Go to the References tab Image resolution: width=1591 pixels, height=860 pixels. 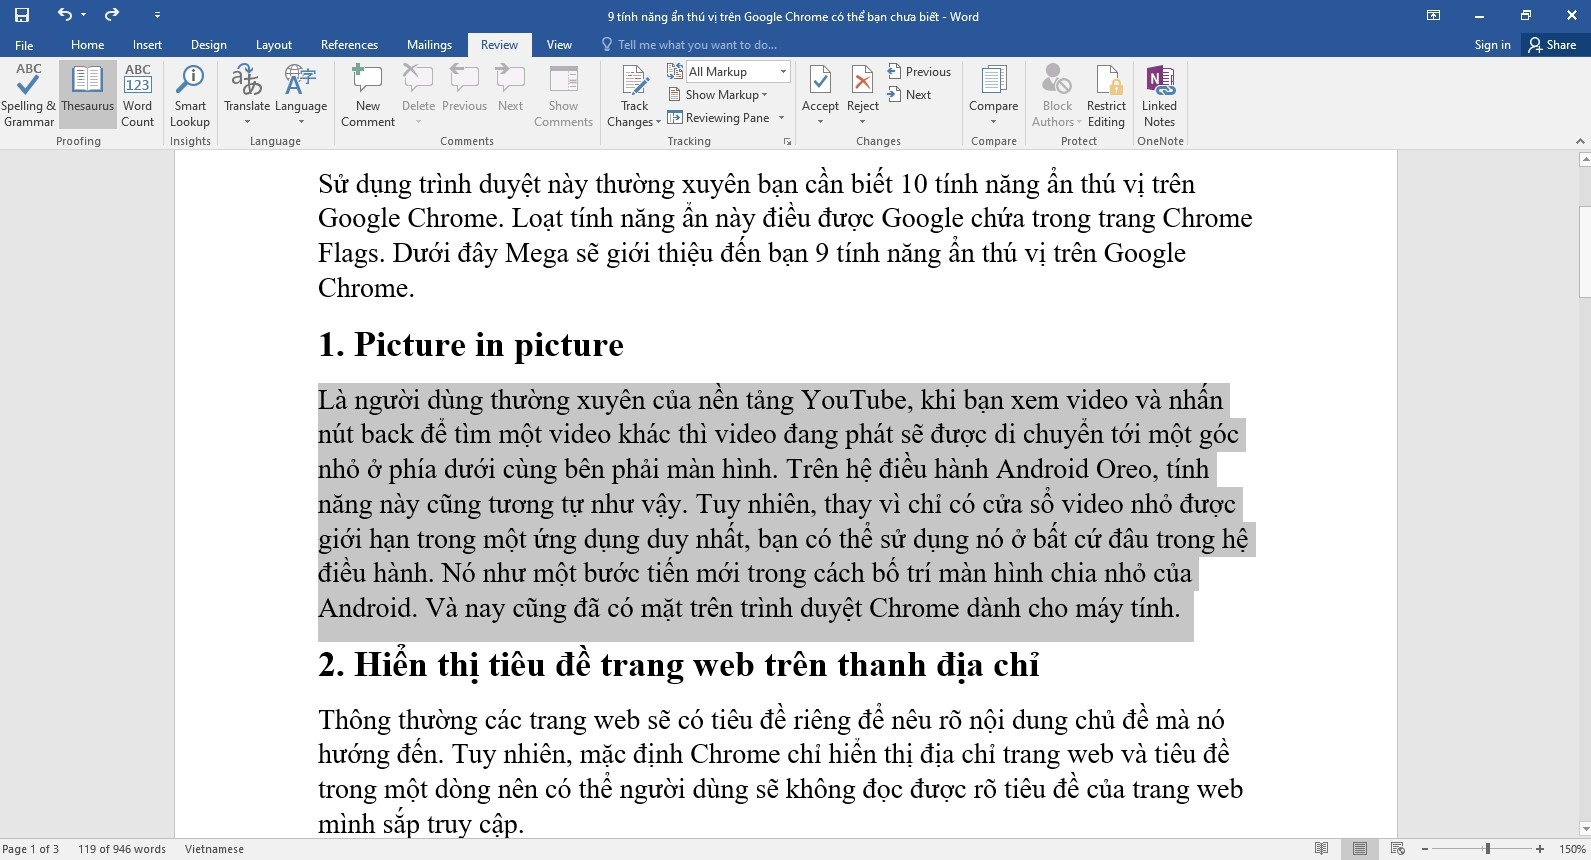pyautogui.click(x=349, y=45)
